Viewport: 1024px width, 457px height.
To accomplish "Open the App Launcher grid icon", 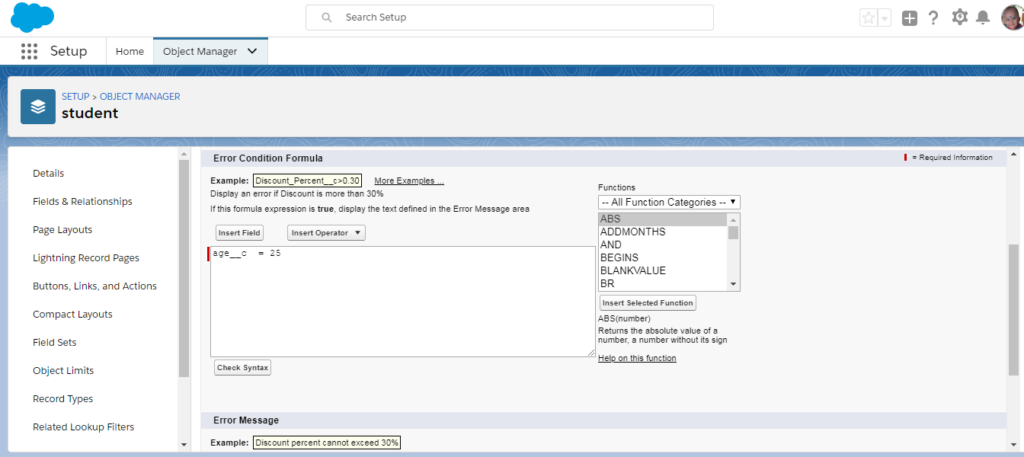I will [x=29, y=51].
